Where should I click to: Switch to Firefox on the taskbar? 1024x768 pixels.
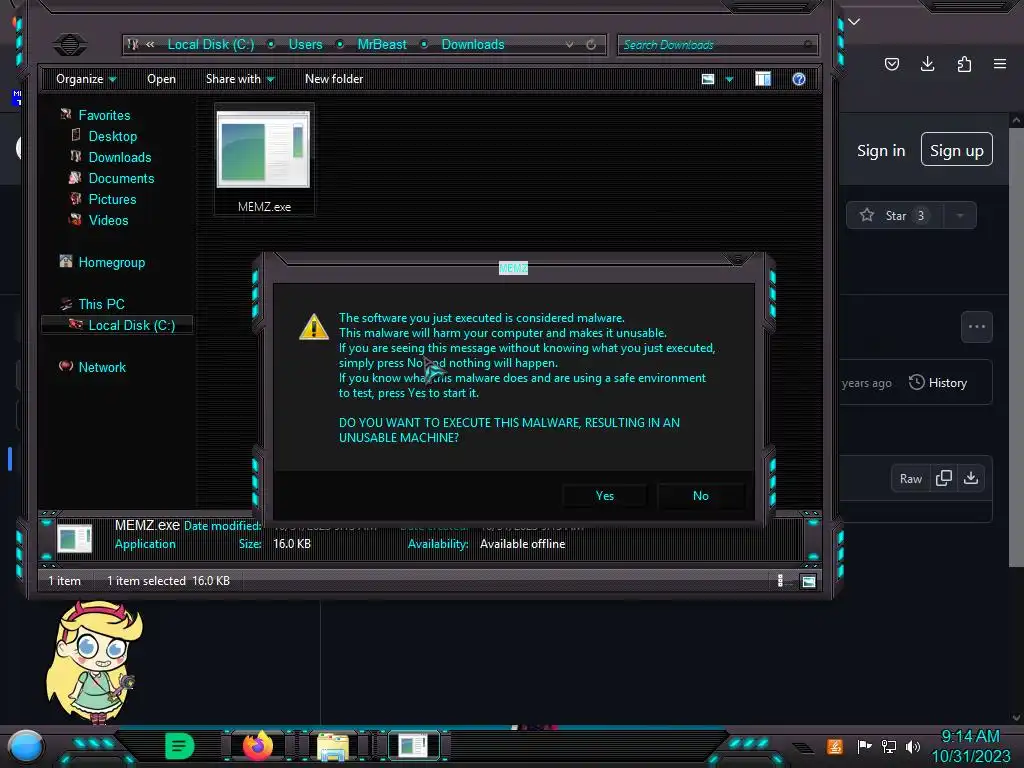[x=257, y=746]
